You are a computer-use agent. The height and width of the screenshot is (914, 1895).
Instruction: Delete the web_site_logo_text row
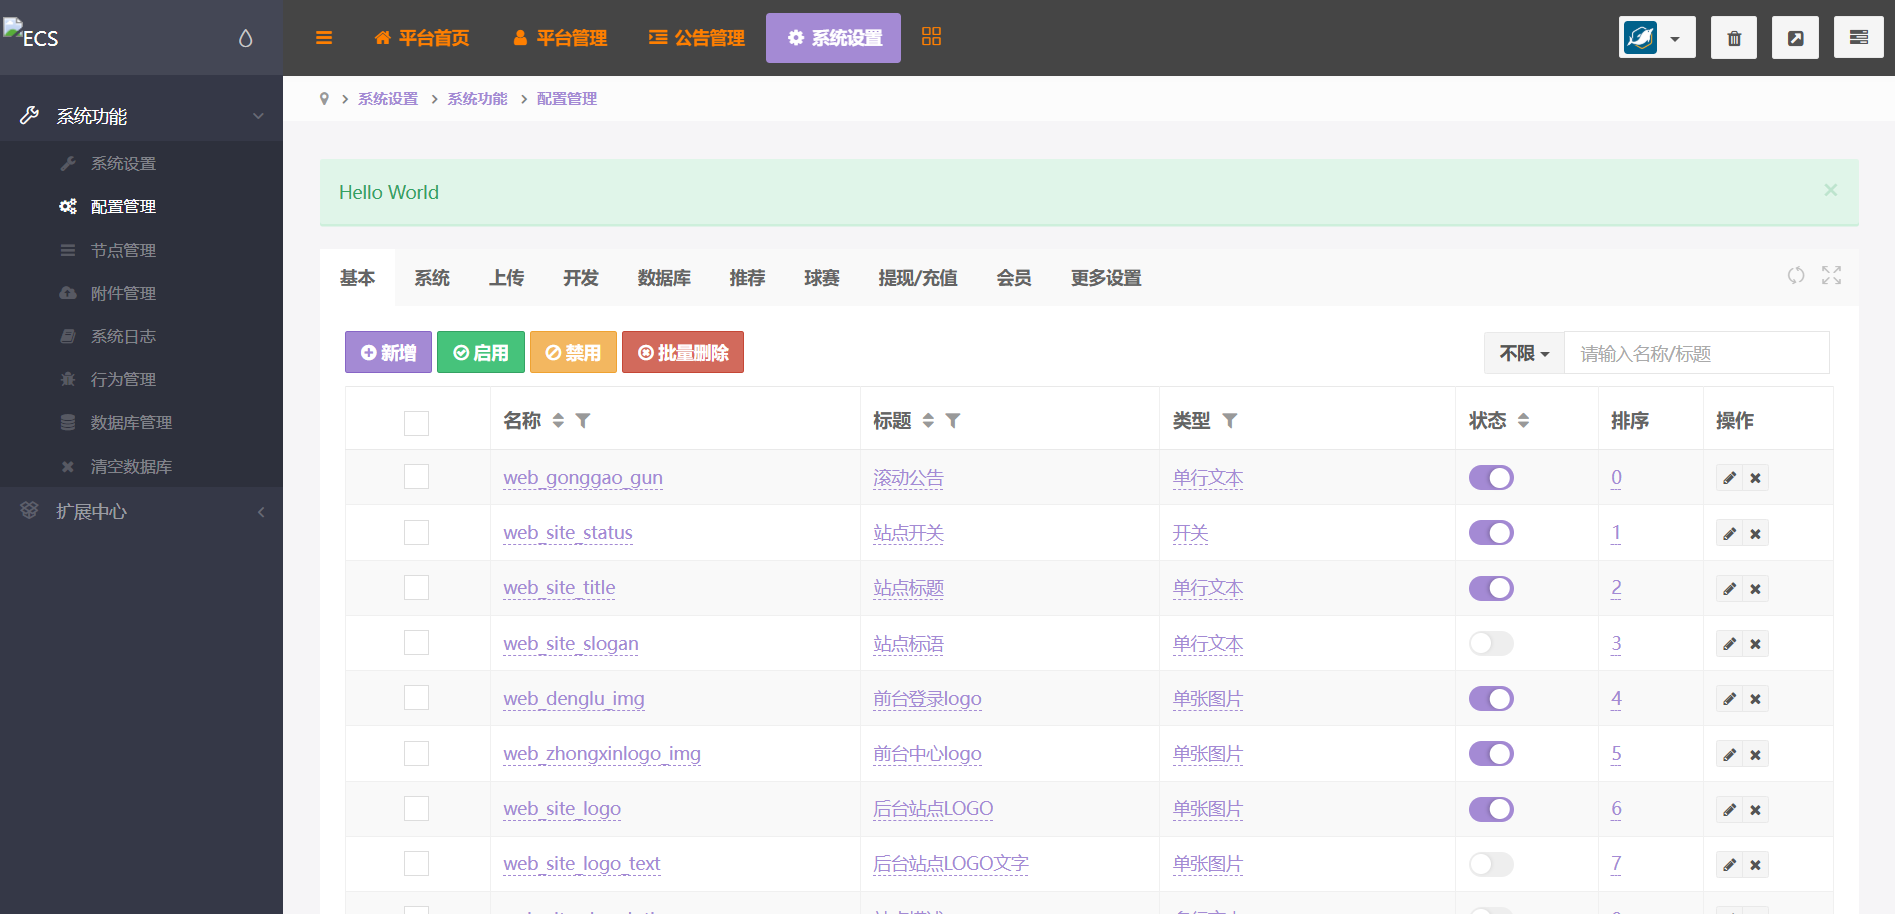pos(1755,865)
